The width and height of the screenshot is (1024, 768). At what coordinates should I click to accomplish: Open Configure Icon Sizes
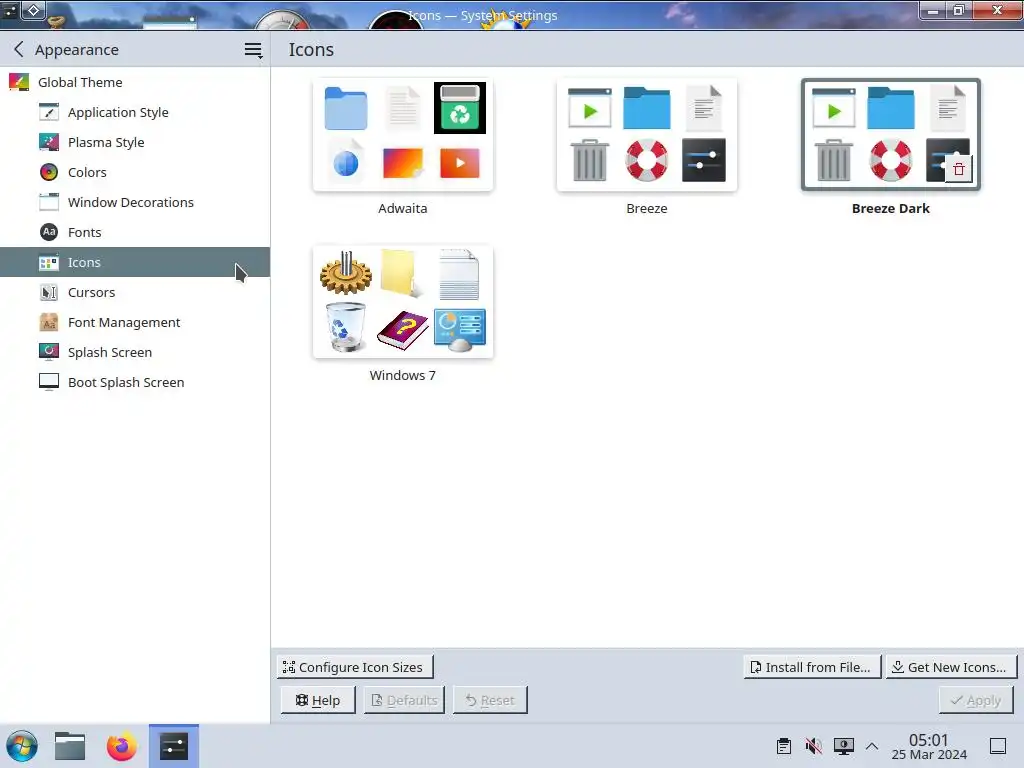(x=355, y=667)
